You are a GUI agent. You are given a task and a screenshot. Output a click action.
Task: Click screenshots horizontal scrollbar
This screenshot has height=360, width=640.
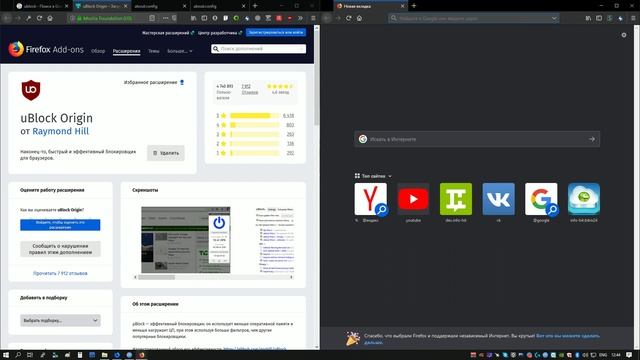tap(157, 277)
